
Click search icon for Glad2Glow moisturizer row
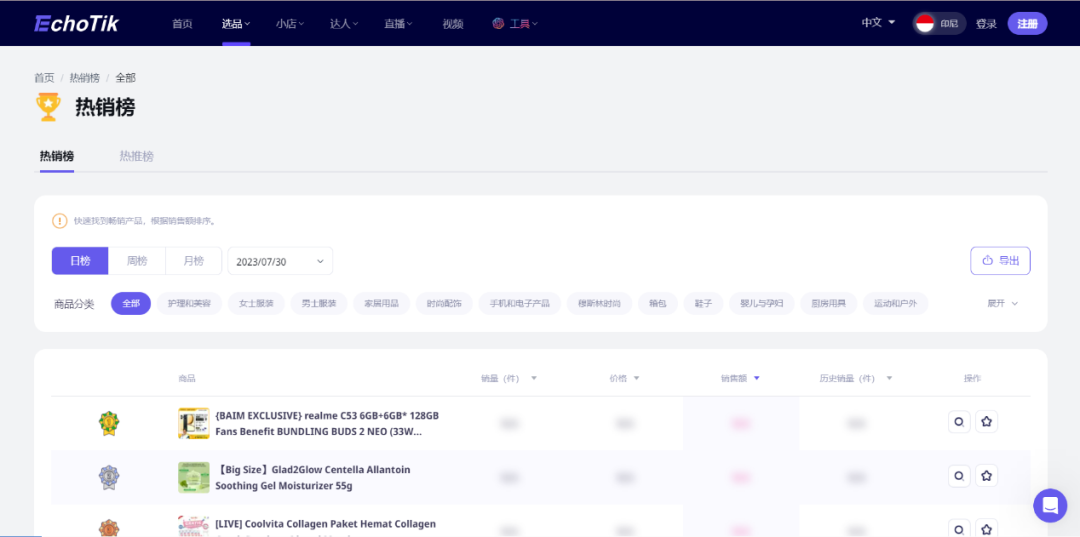tap(959, 476)
